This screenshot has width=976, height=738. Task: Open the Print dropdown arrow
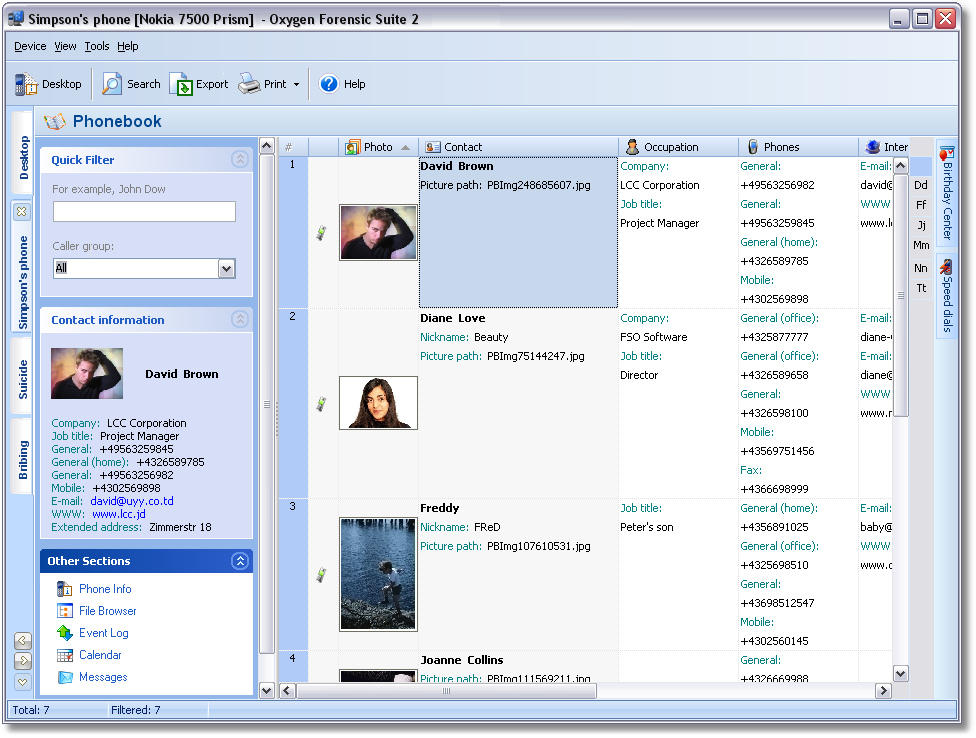click(x=296, y=85)
